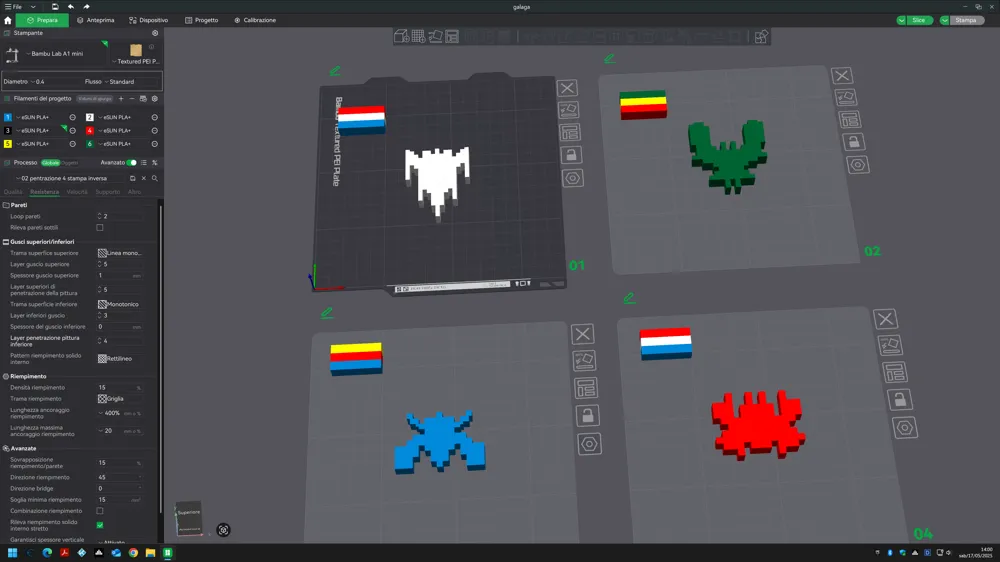Click filament 5 yellow color swatch
This screenshot has height=562, width=1000.
tap(8, 144)
